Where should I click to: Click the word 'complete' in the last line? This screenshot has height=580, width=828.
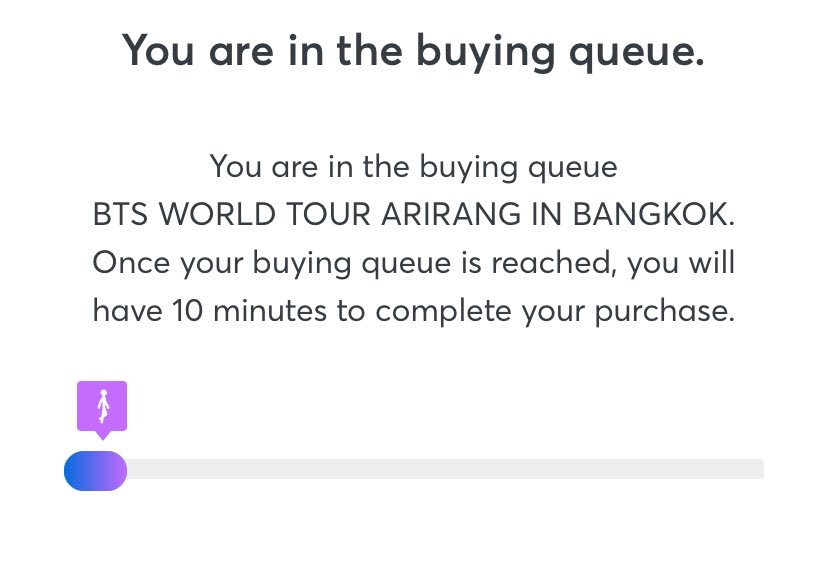(x=443, y=312)
